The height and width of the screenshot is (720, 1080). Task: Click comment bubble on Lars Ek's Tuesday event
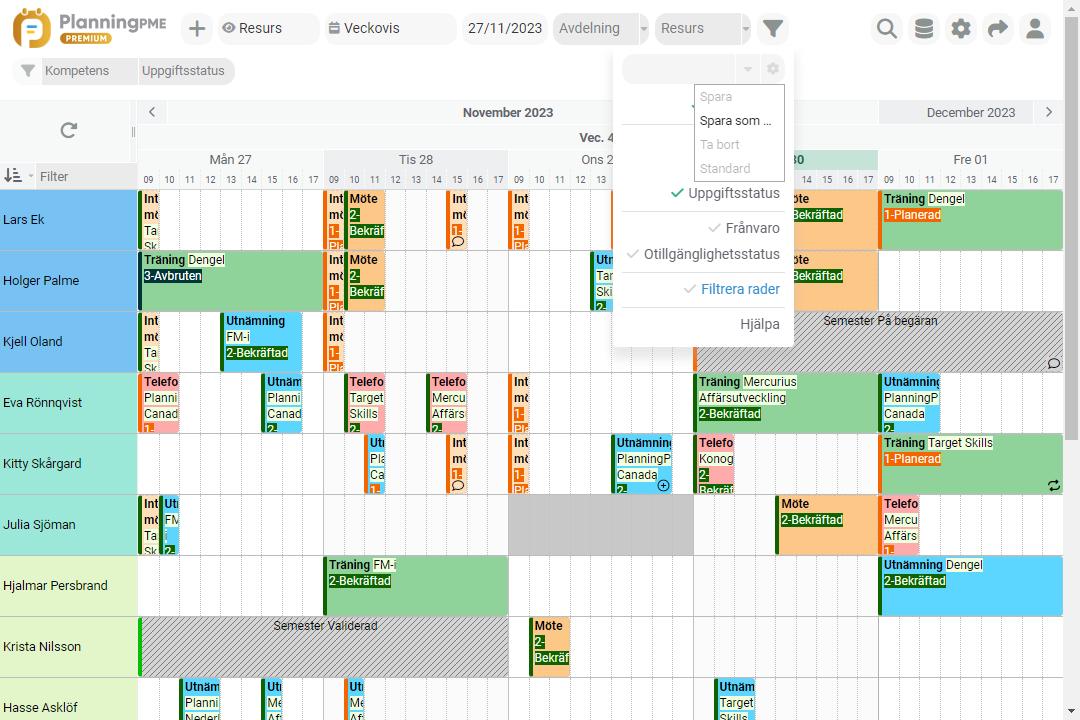tap(457, 241)
